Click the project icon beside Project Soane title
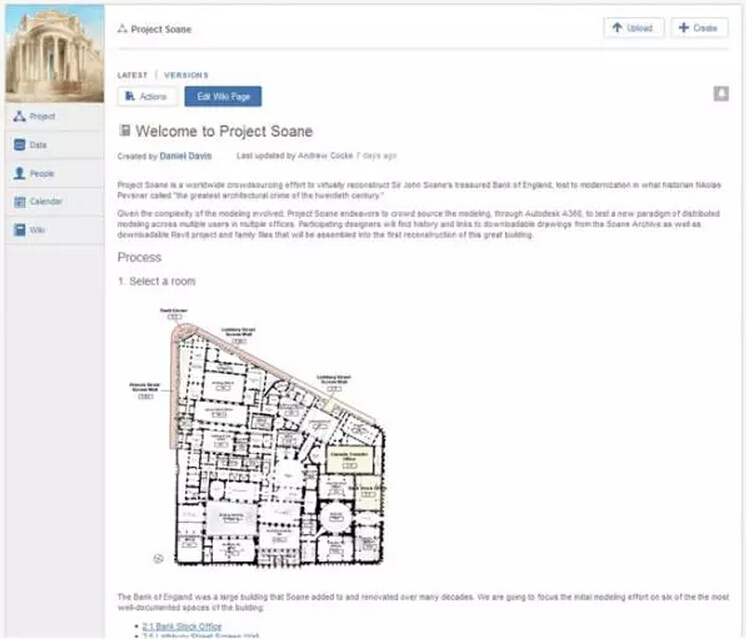Image resolution: width=746 pixels, height=643 pixels. (122, 29)
